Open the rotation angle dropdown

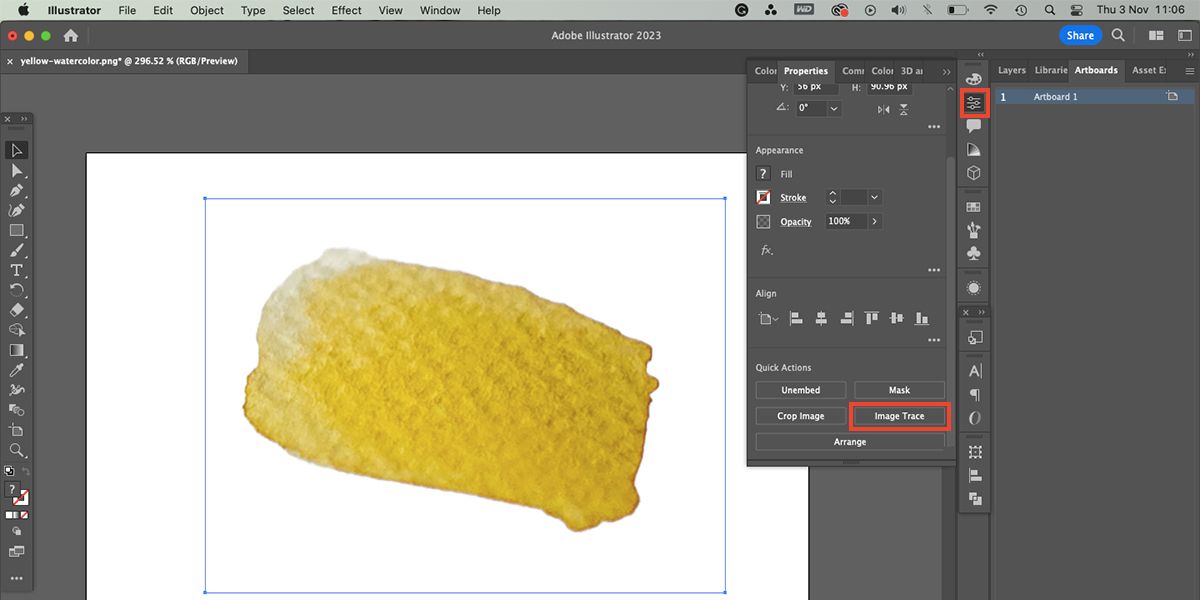coord(833,109)
